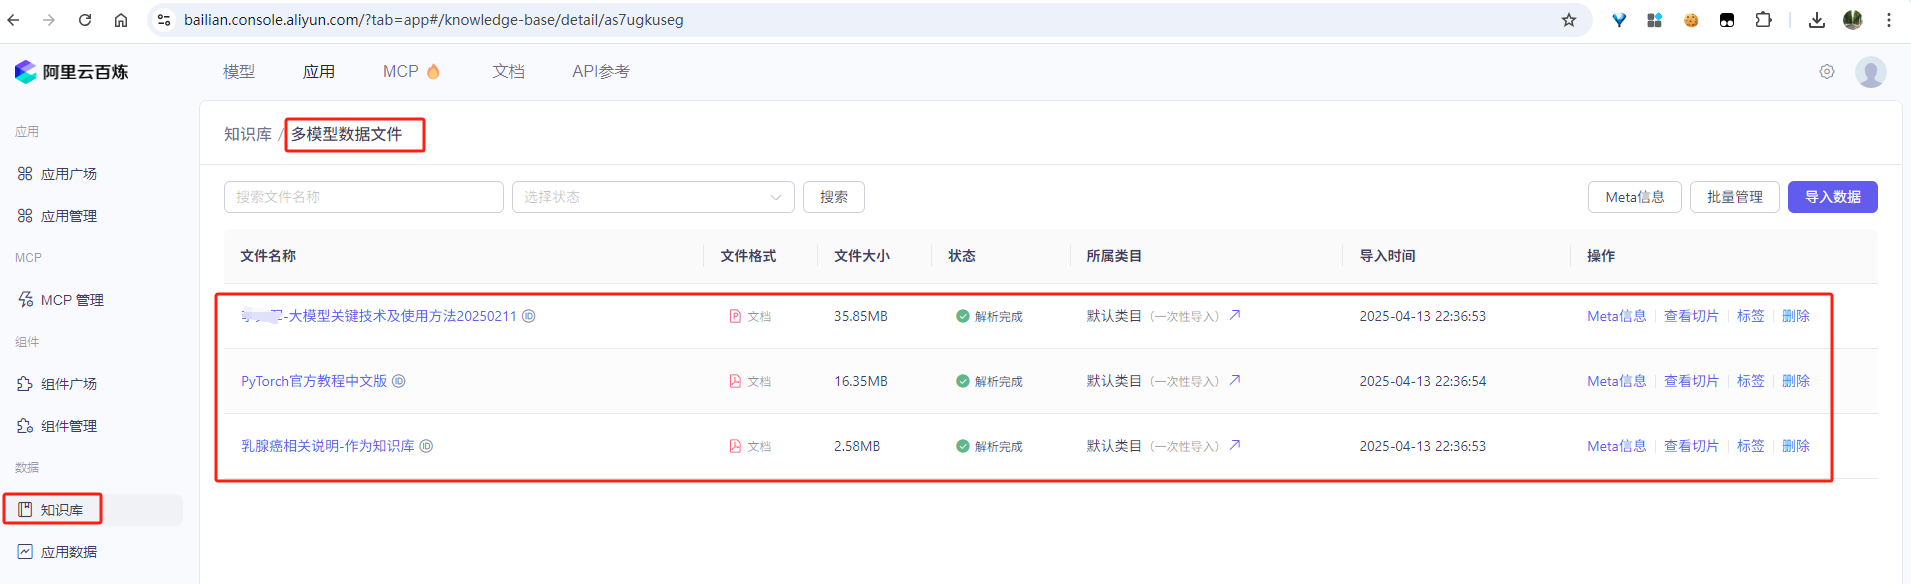Switch to the MCP tab
The height and width of the screenshot is (584, 1911).
411,72
